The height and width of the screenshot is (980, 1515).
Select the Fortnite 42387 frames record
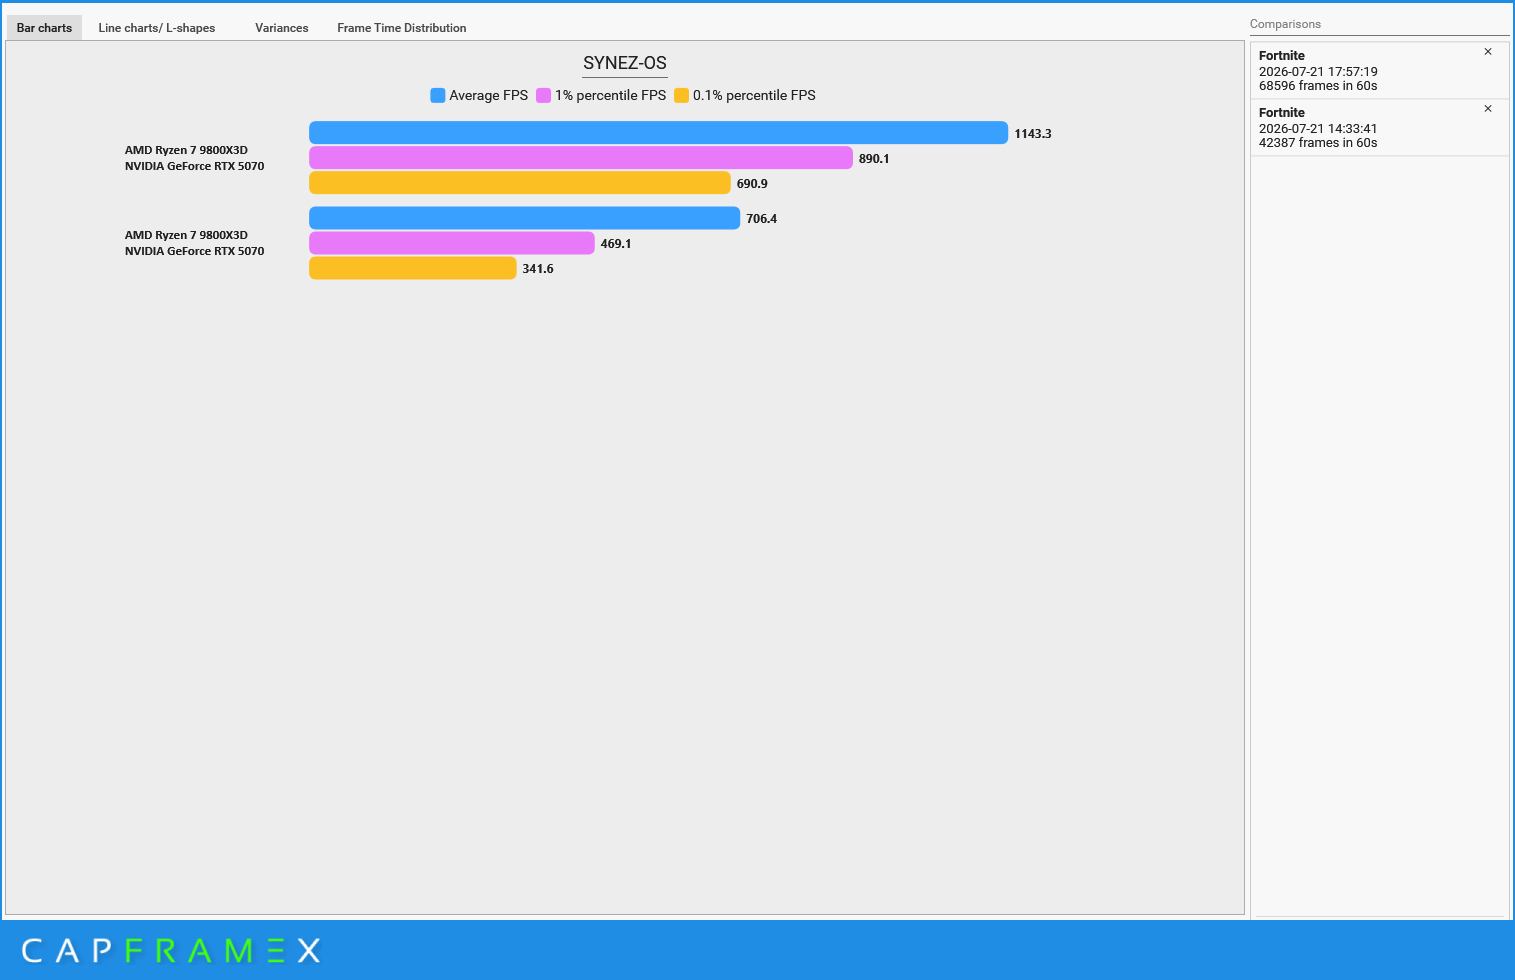click(1379, 127)
